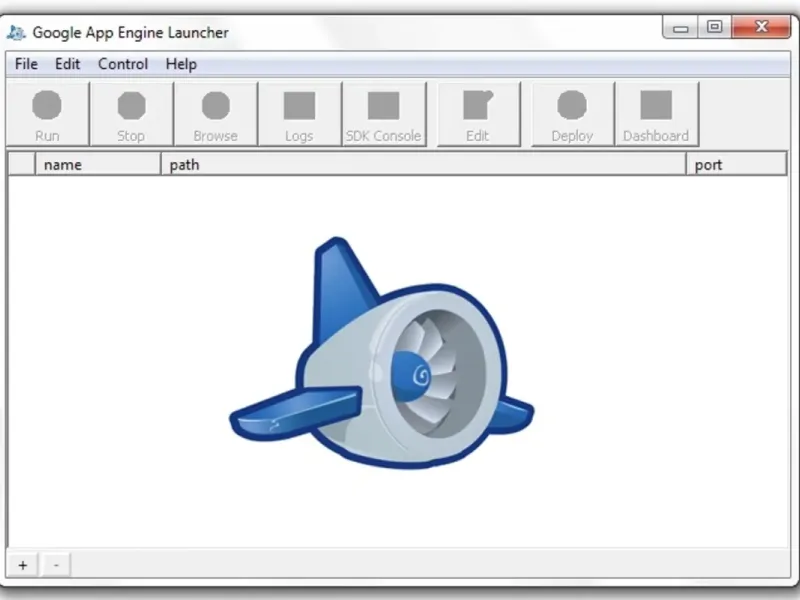Open the Dashboard toolbar icon
The height and width of the screenshot is (600, 800).
(657, 114)
